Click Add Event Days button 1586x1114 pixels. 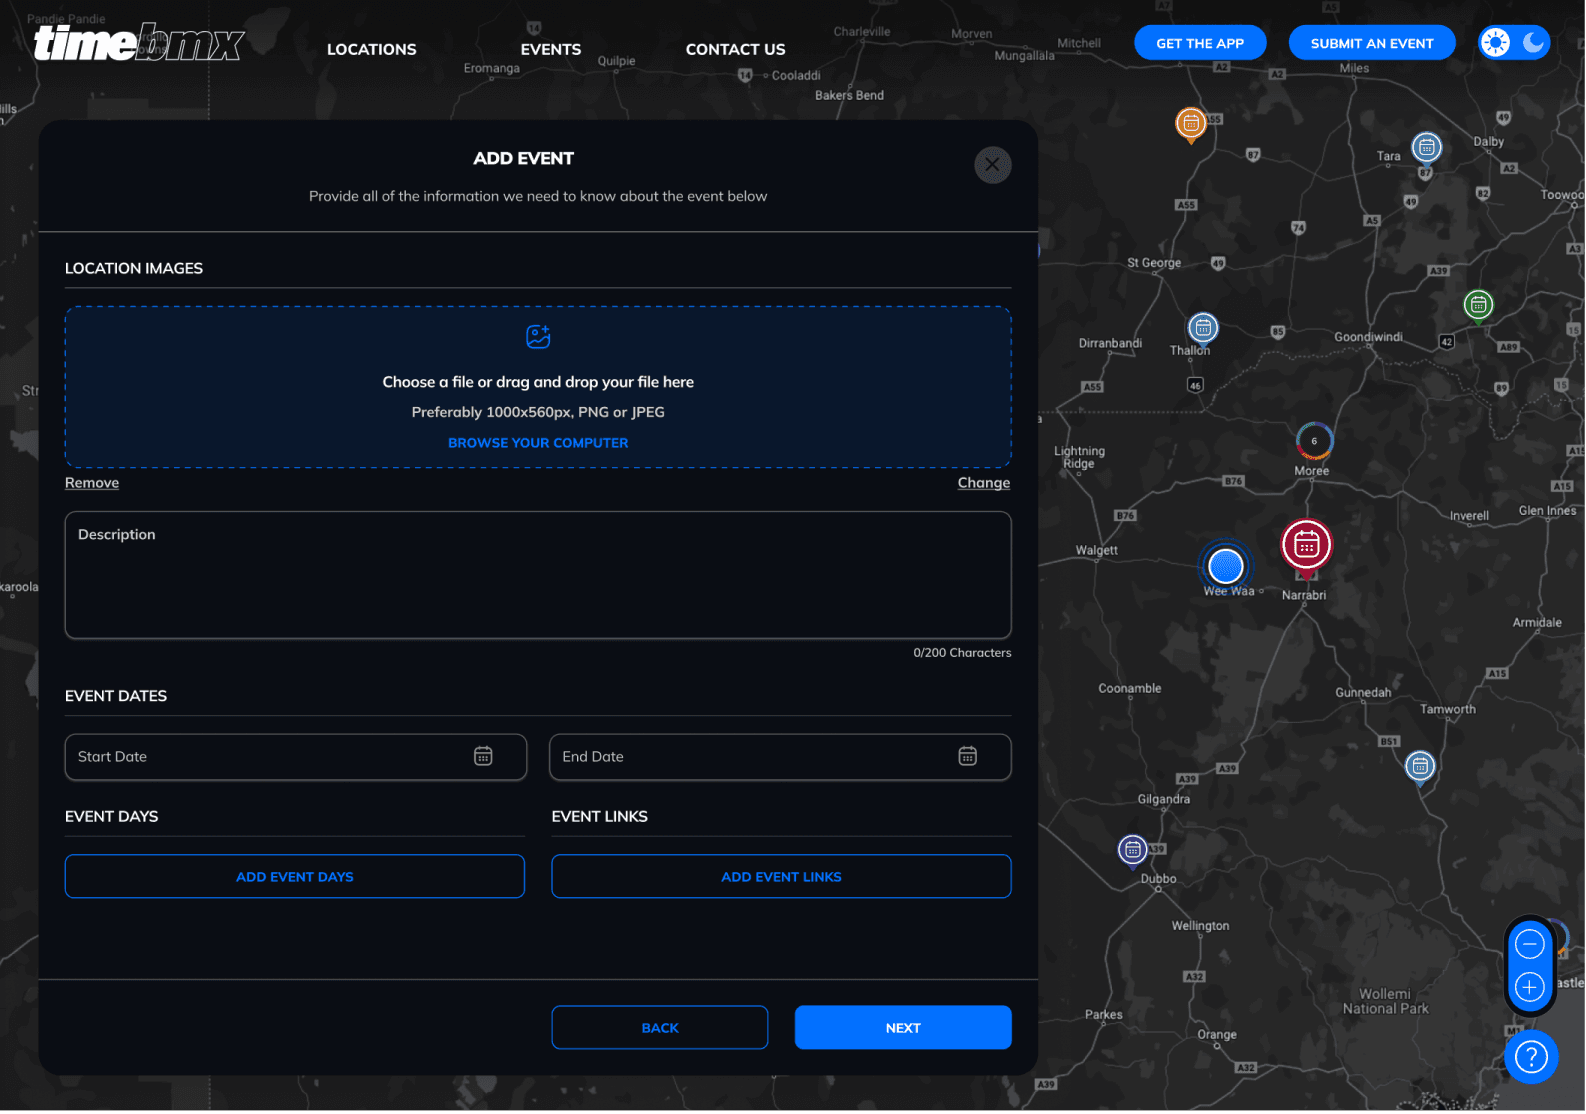295,877
